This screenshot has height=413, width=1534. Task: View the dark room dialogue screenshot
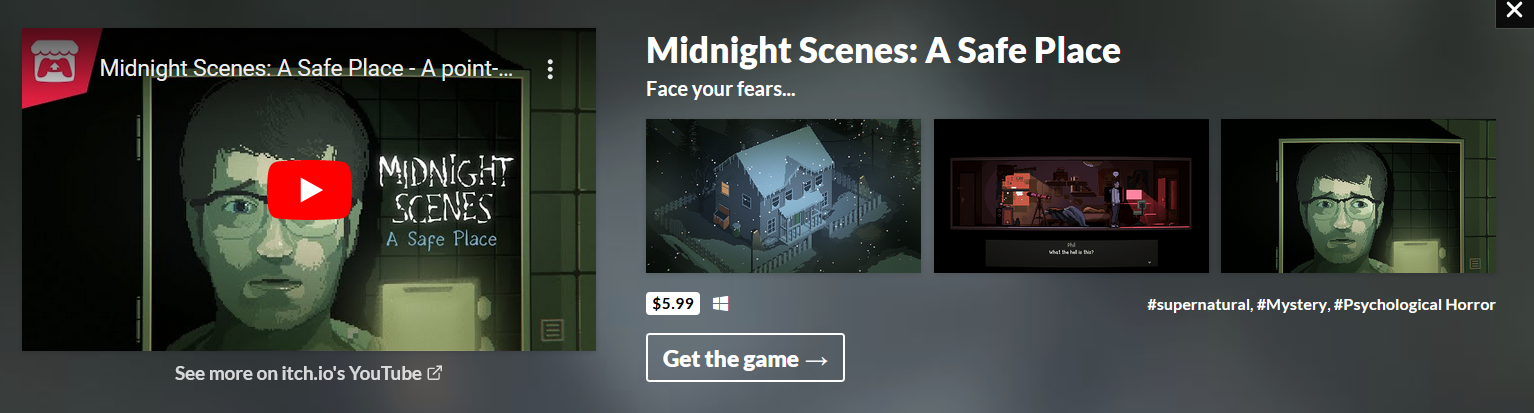click(x=1071, y=196)
